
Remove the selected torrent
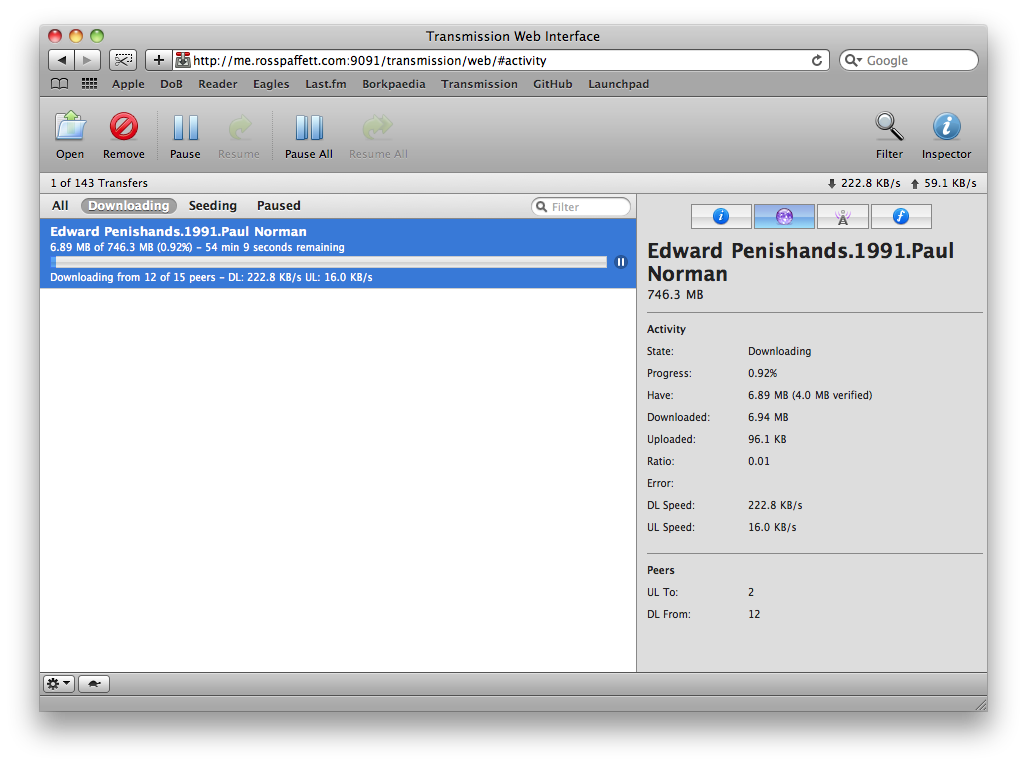pos(124,135)
